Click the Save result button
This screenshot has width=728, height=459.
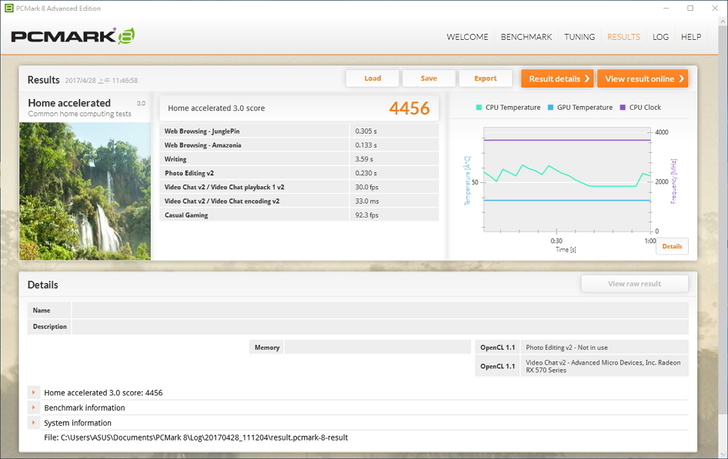tap(428, 78)
